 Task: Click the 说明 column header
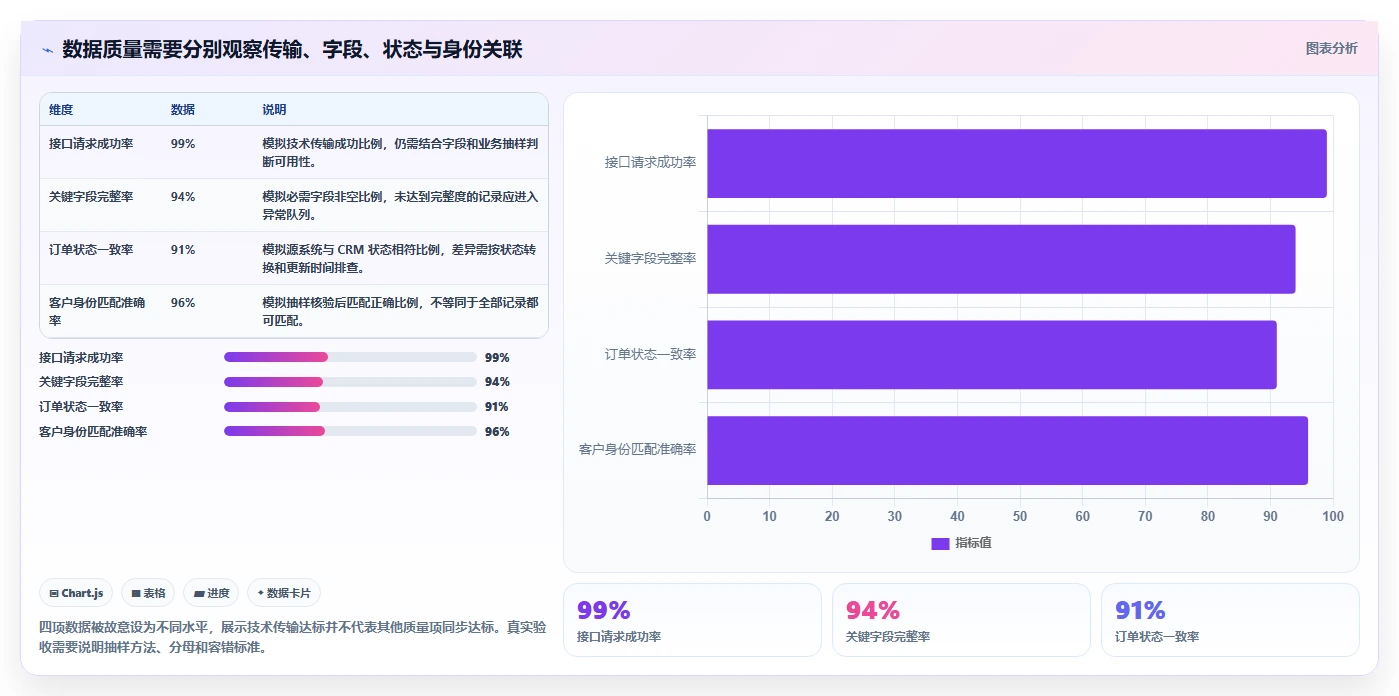click(274, 109)
